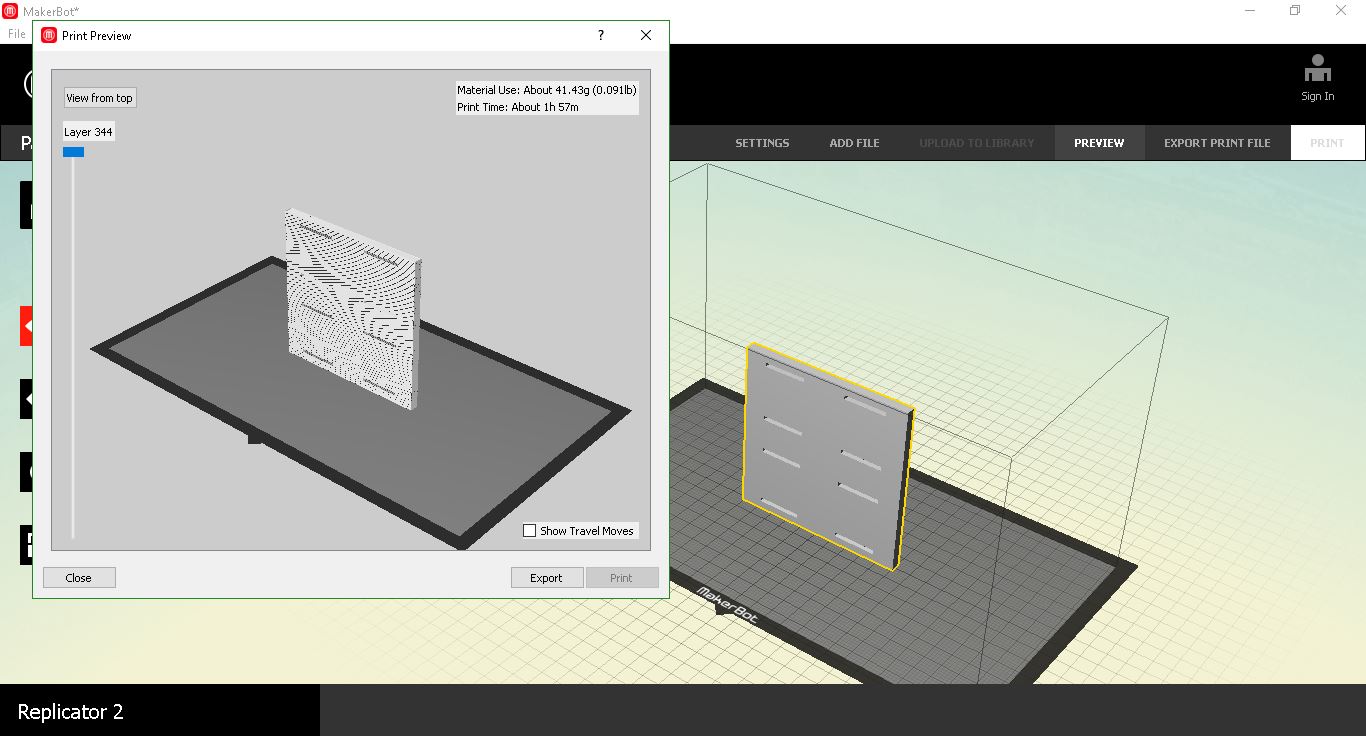Click the View from top button
Viewport: 1366px width, 736px height.
(x=99, y=98)
